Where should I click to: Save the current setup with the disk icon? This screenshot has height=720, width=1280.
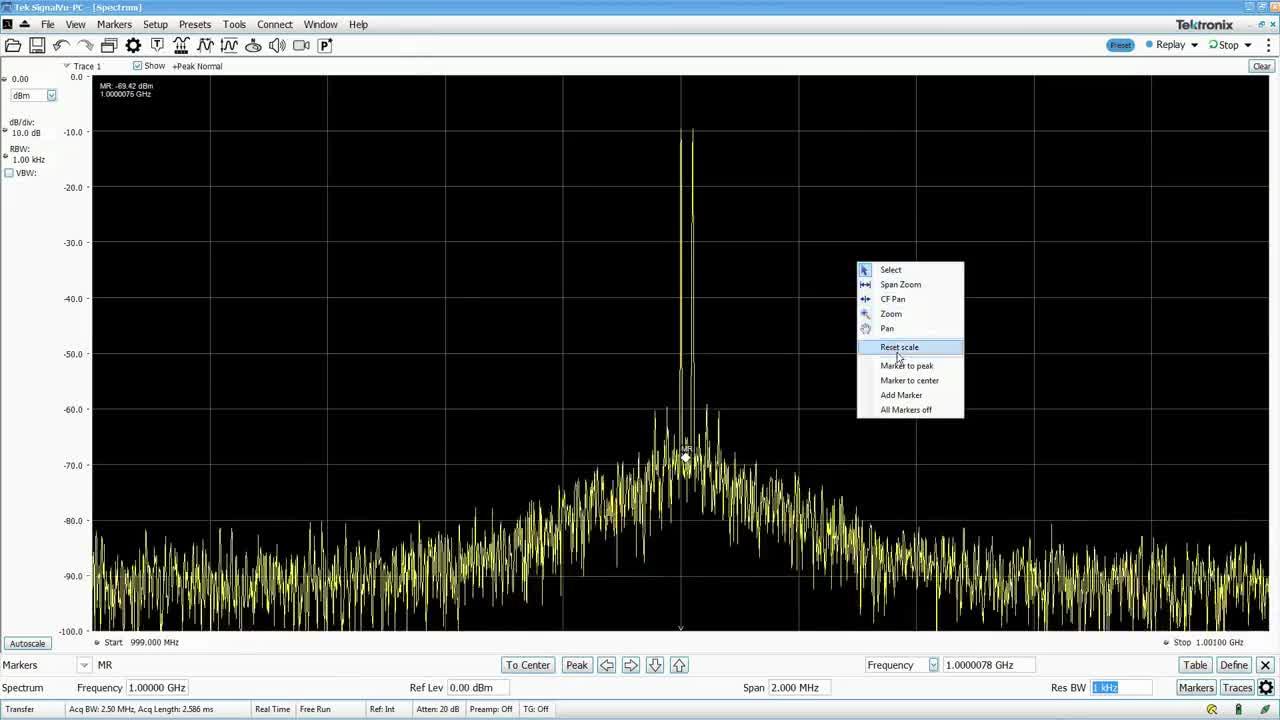coord(37,45)
